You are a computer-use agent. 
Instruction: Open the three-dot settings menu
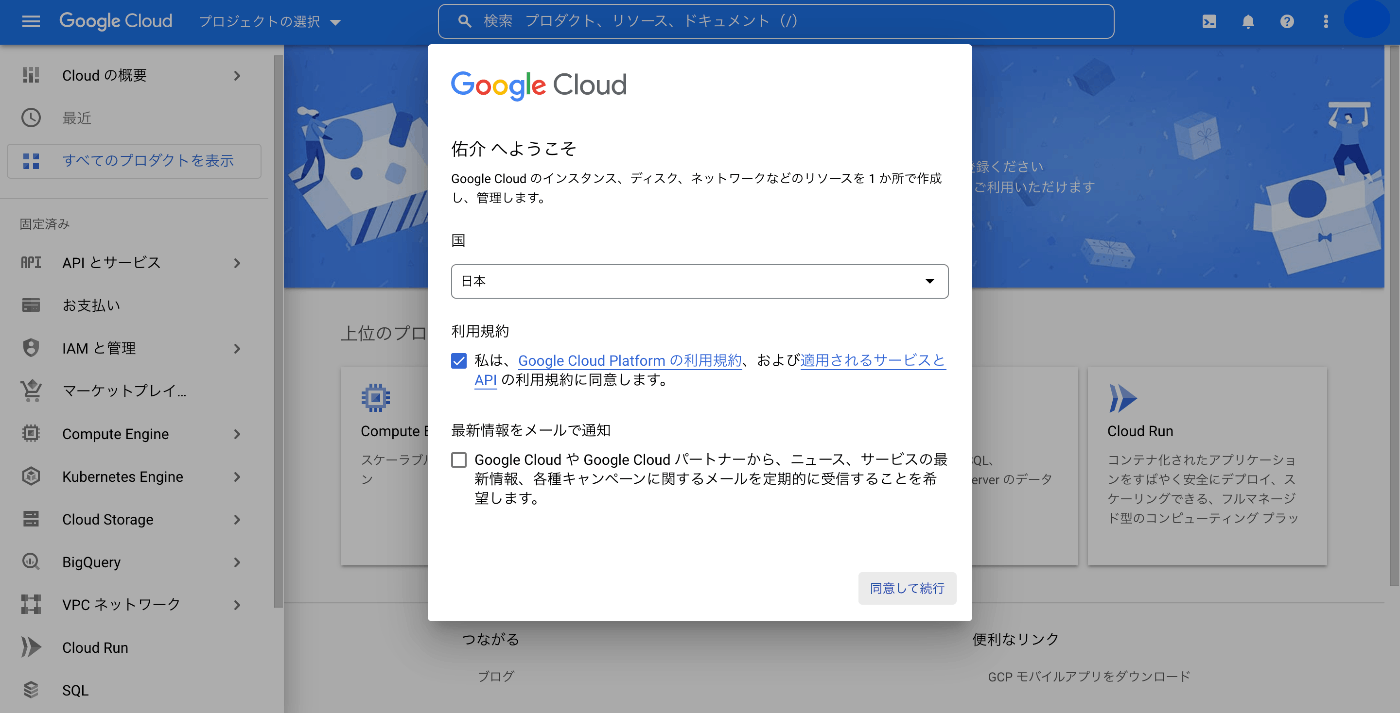(1326, 21)
